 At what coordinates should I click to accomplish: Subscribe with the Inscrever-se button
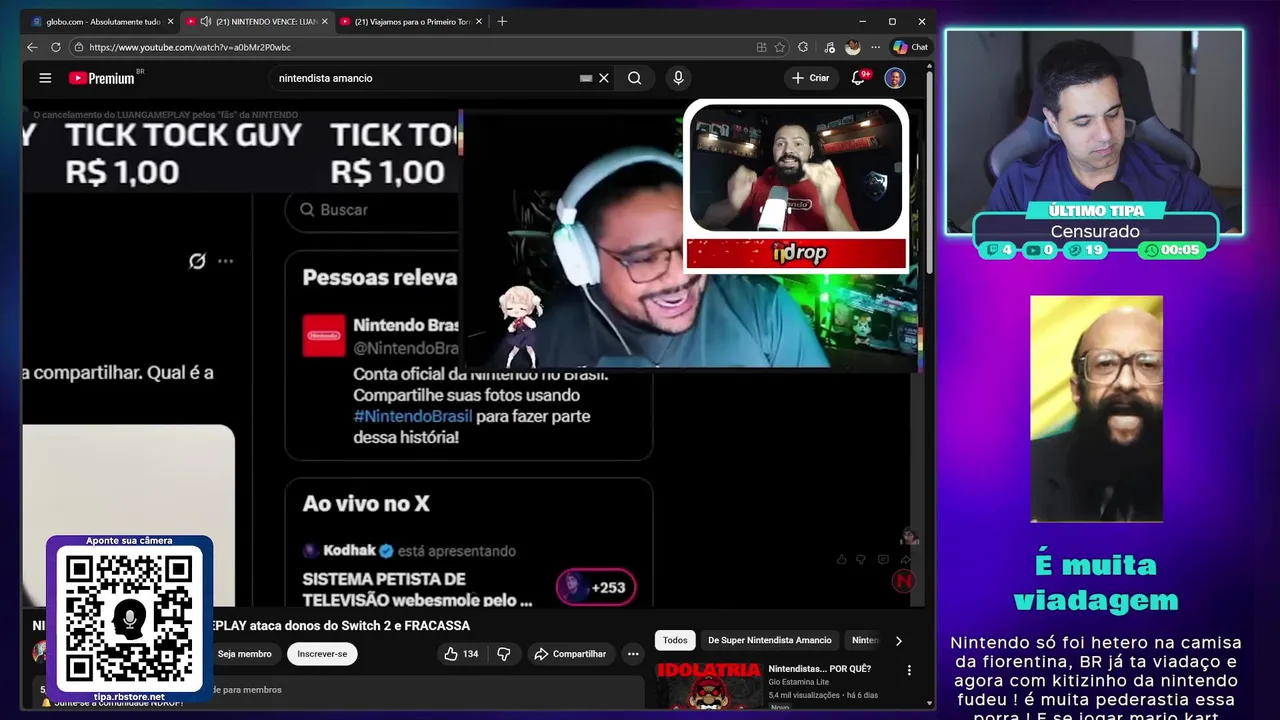click(322, 654)
